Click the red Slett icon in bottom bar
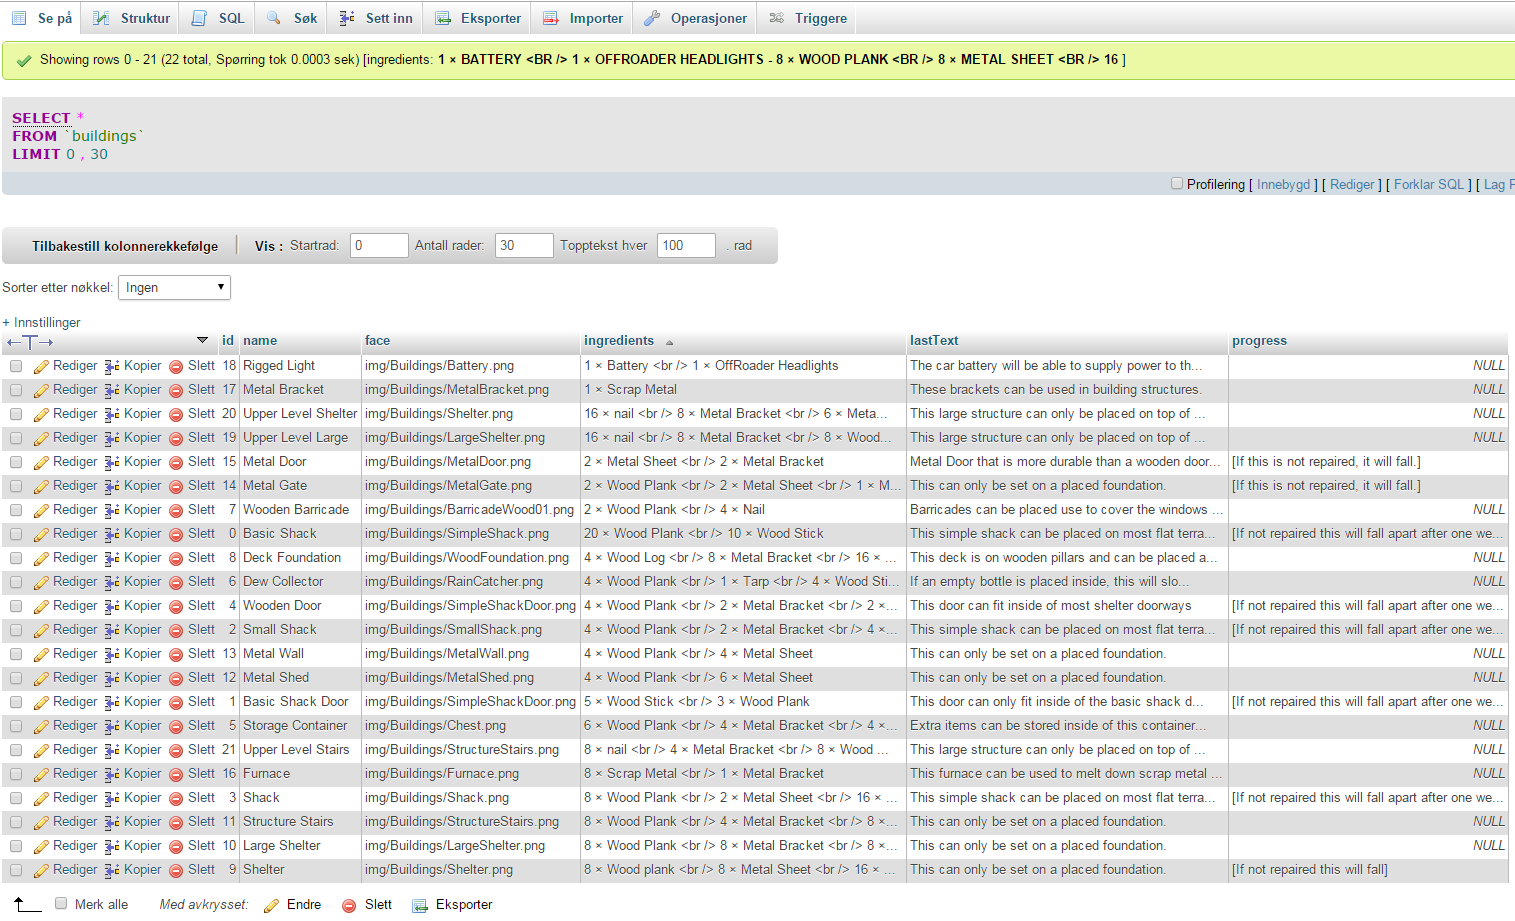Image resolution: width=1515 pixels, height=921 pixels. [x=349, y=905]
